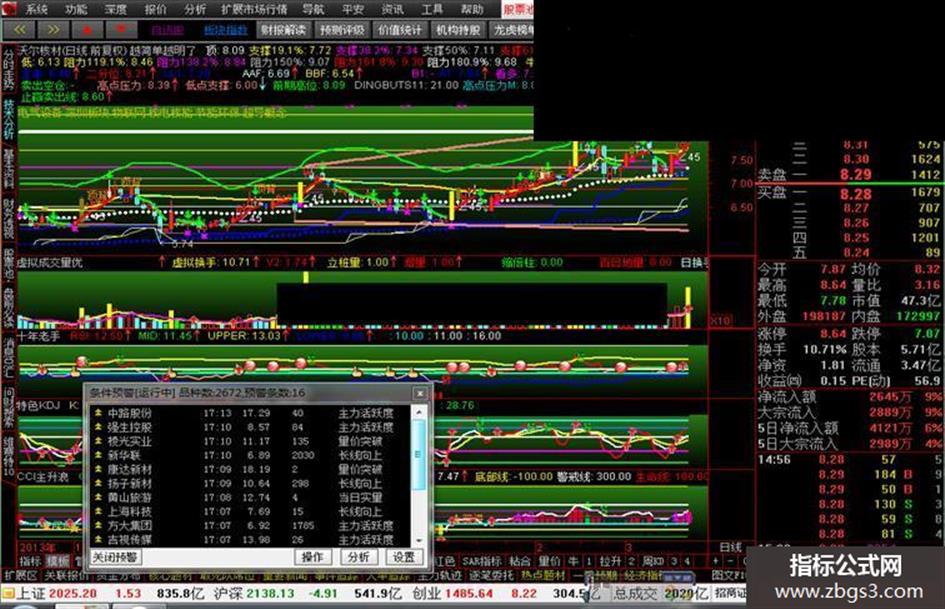Select the 量价 bottom tab
Image resolution: width=945 pixels, height=609 pixels.
click(x=549, y=561)
